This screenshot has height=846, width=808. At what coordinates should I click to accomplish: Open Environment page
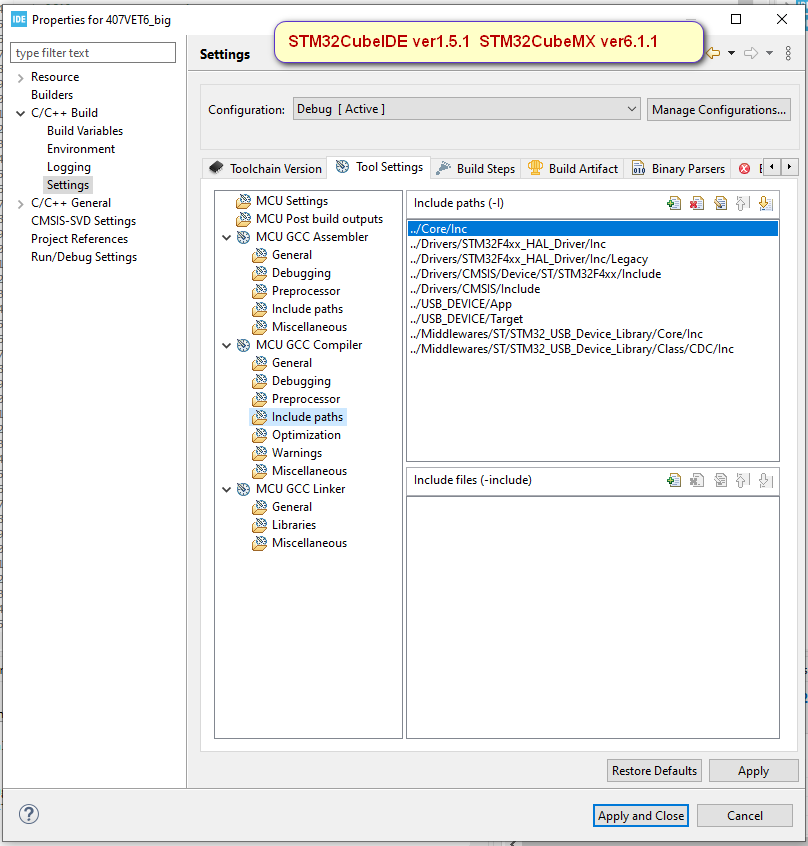click(x=81, y=149)
